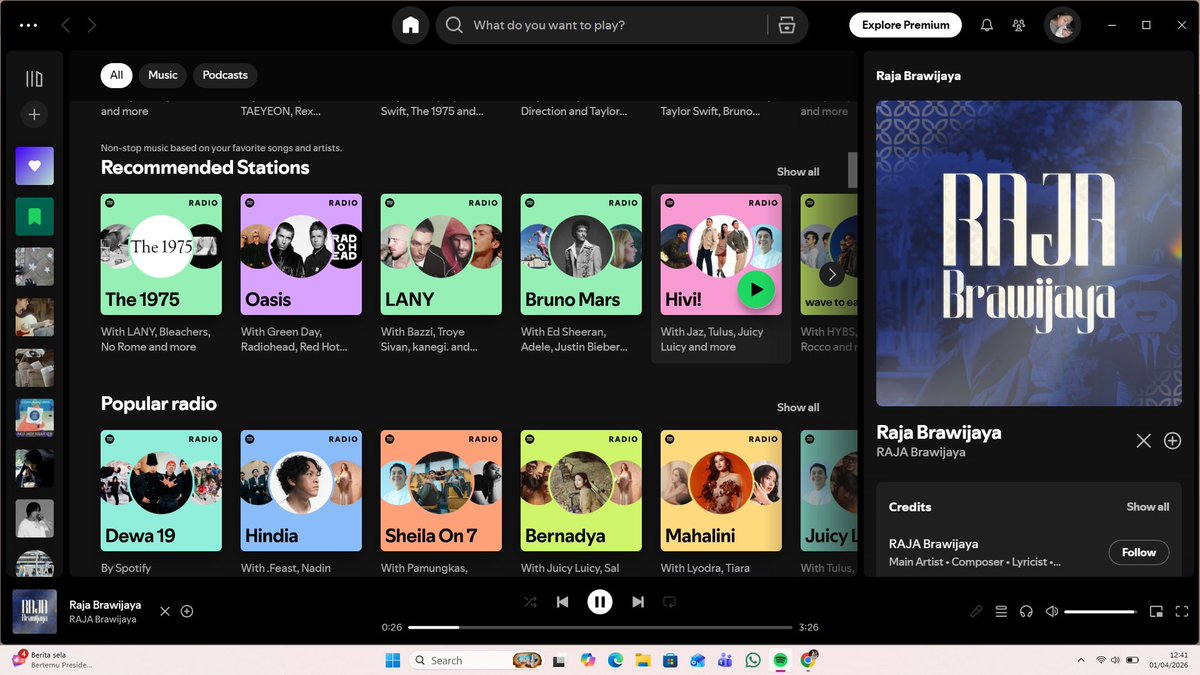Click the Raja Brawijaya album art in panel
Viewport: 1200px width, 675px height.
[x=1029, y=253]
